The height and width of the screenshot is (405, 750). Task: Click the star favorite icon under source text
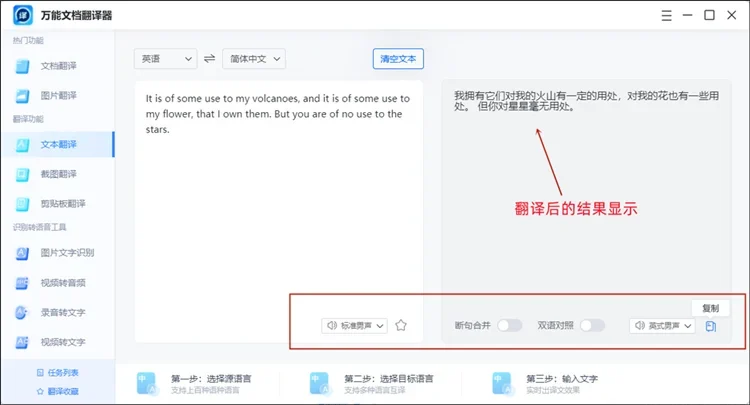[x=401, y=326]
